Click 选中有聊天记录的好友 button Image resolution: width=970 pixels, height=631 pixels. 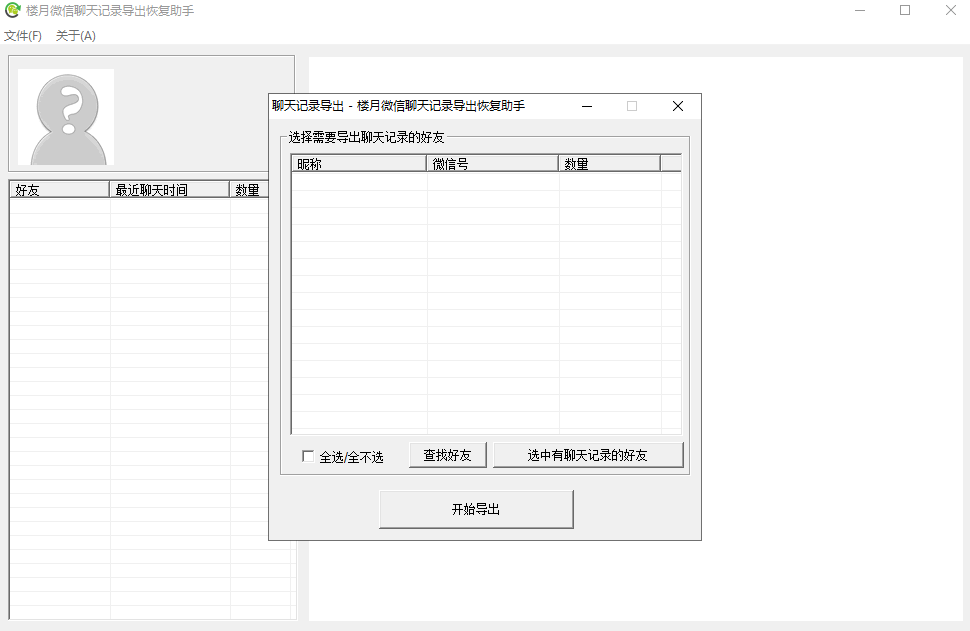pyautogui.click(x=588, y=455)
